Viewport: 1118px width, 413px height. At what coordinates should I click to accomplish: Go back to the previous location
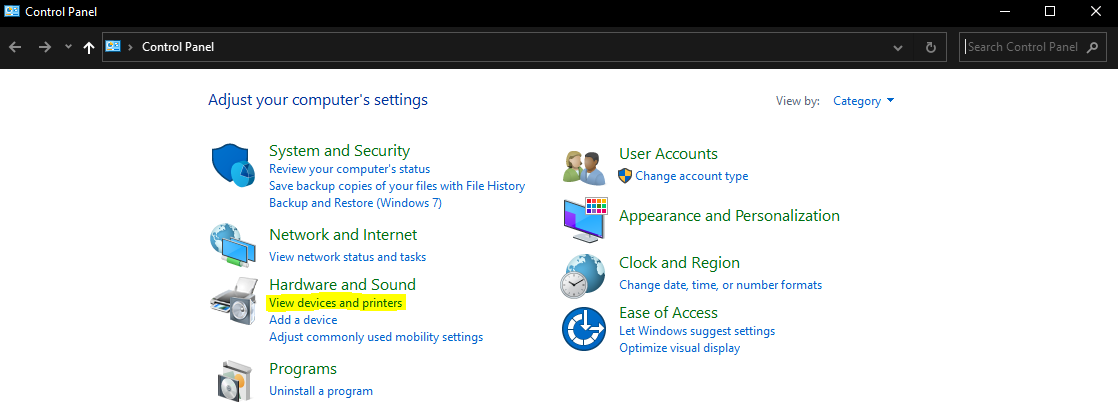pos(15,47)
